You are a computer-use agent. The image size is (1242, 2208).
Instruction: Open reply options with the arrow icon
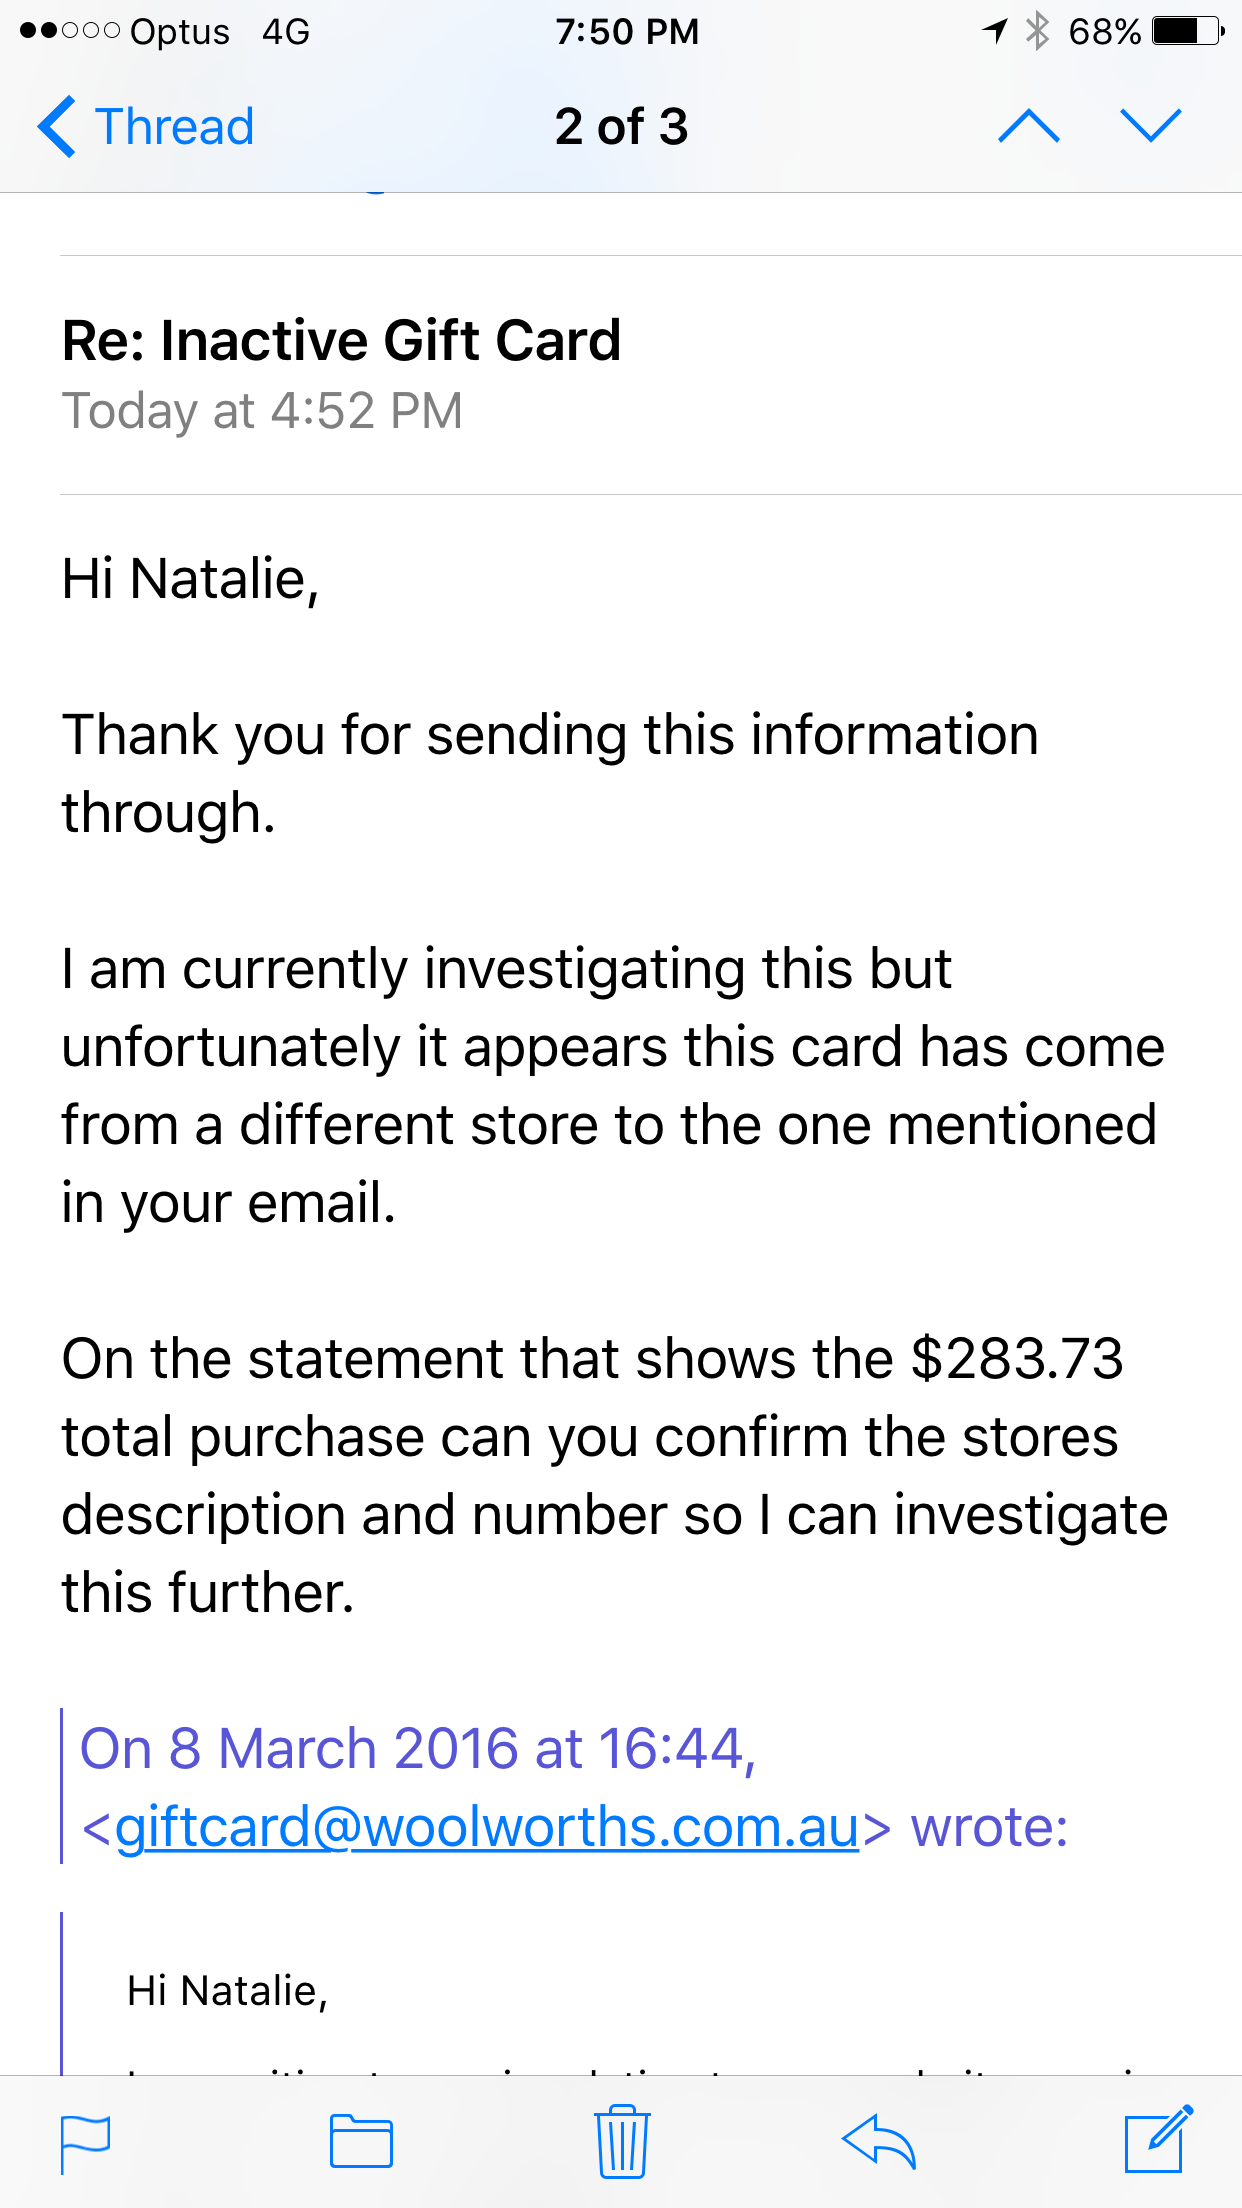(879, 2141)
